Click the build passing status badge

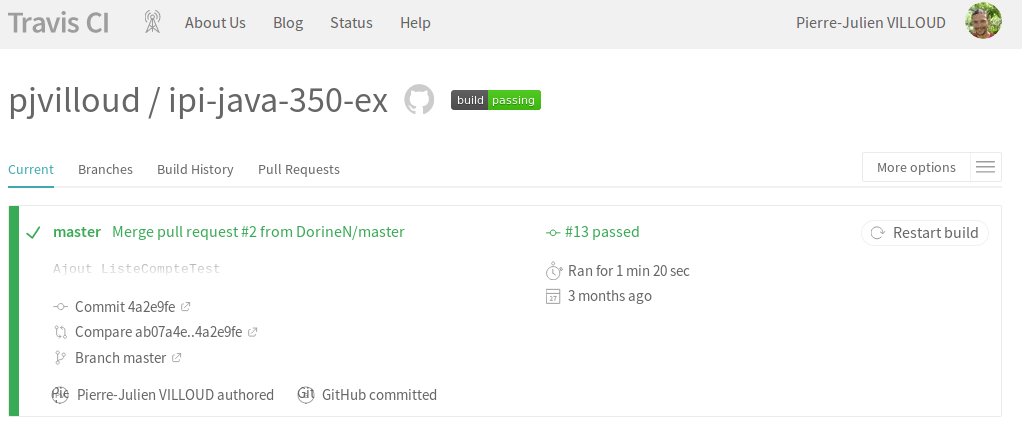click(495, 100)
